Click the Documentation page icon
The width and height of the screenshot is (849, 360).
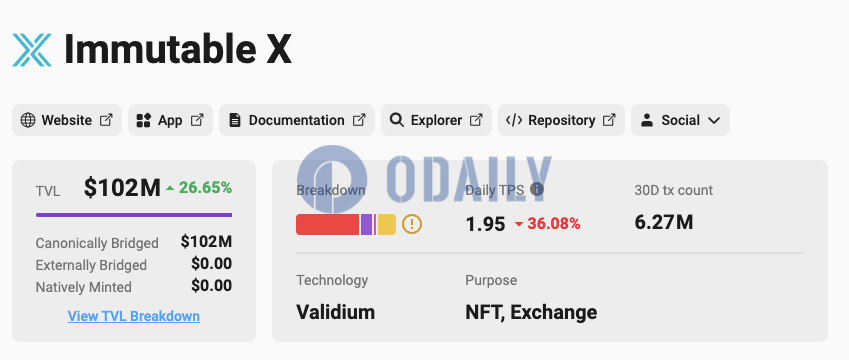(x=234, y=120)
